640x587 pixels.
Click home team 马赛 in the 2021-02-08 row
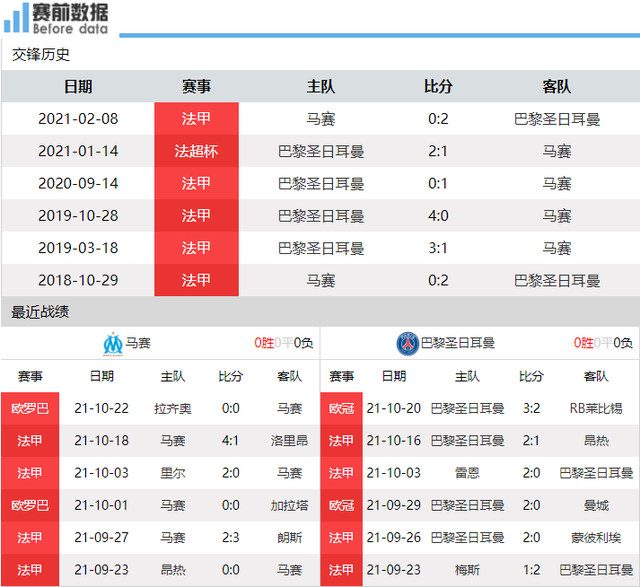[x=321, y=119]
